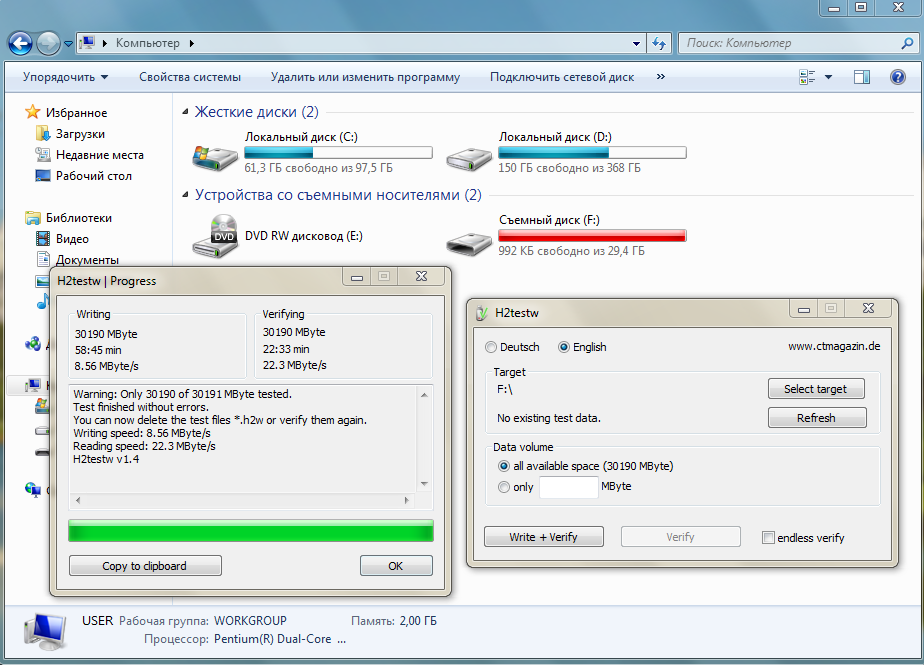The image size is (924, 665).
Task: Expand the arrow after Компьютер in breadcrumb
Action: (192, 43)
